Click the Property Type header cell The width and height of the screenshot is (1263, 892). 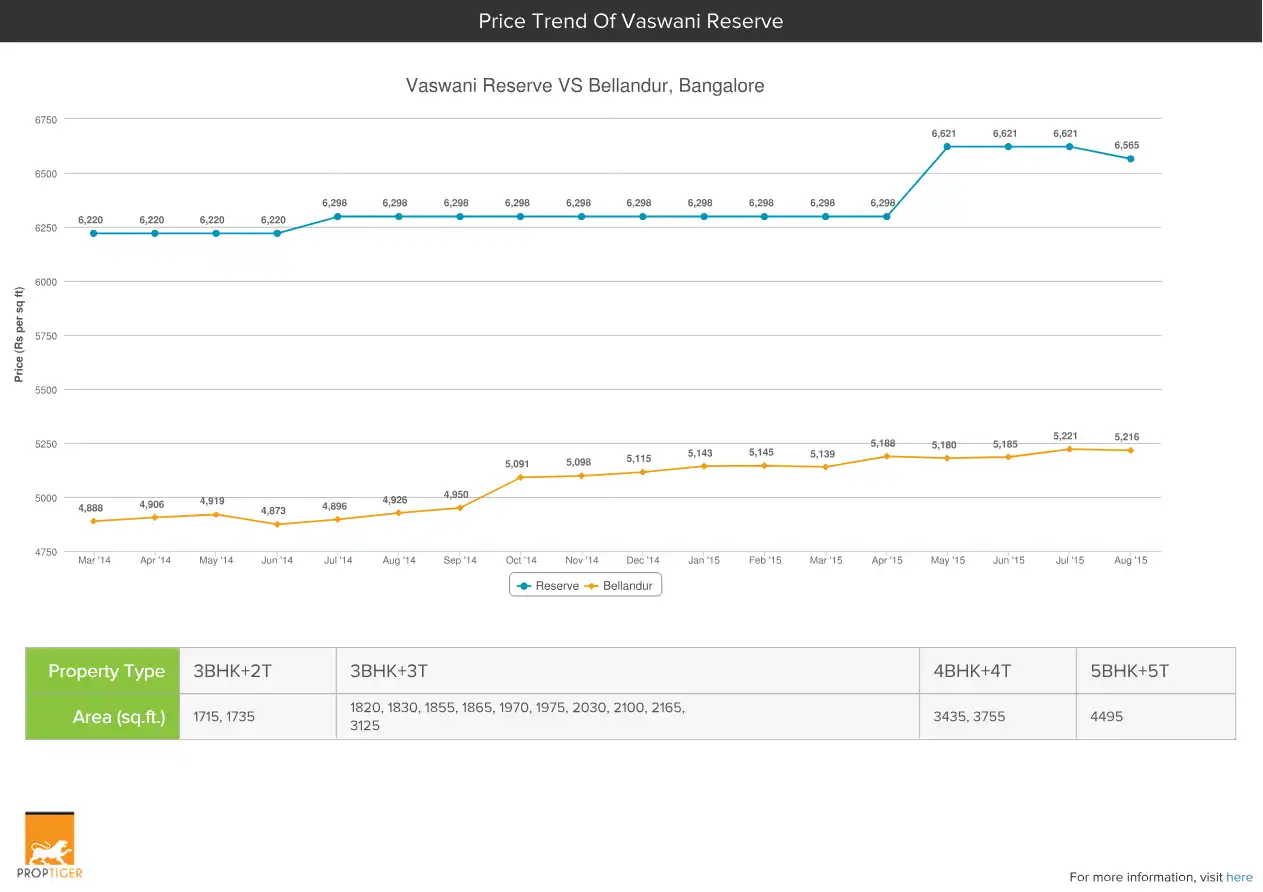click(103, 671)
